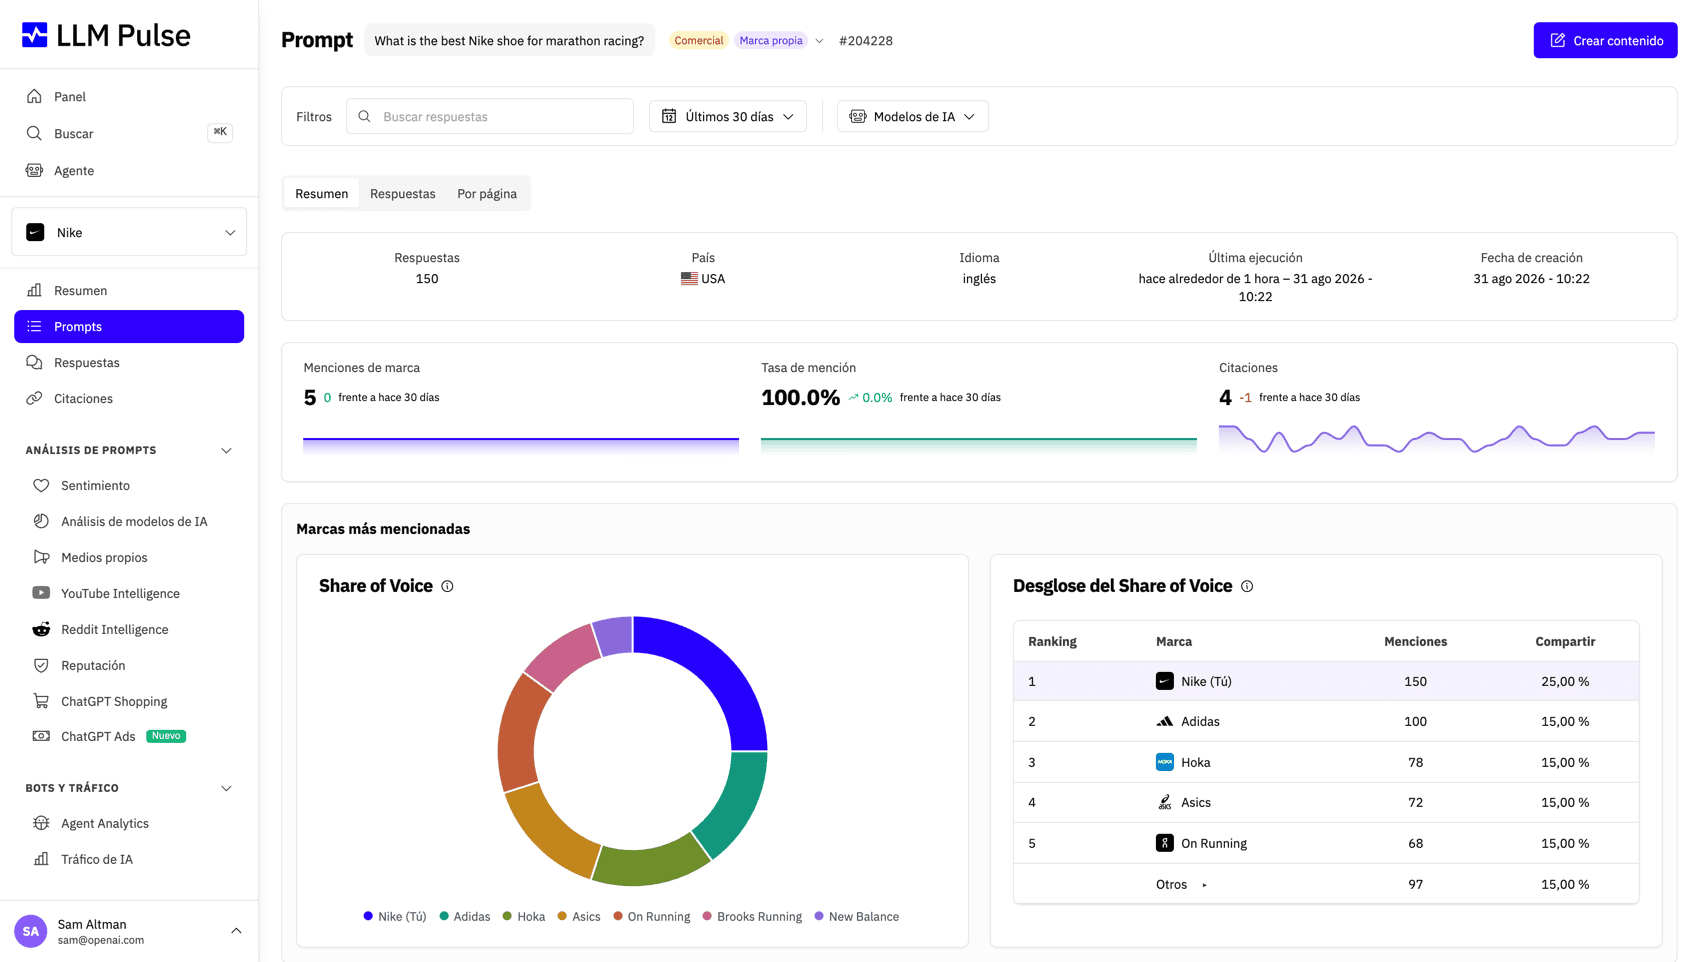Click the prompt ID #204228
The height and width of the screenshot is (962, 1700).
click(x=866, y=41)
